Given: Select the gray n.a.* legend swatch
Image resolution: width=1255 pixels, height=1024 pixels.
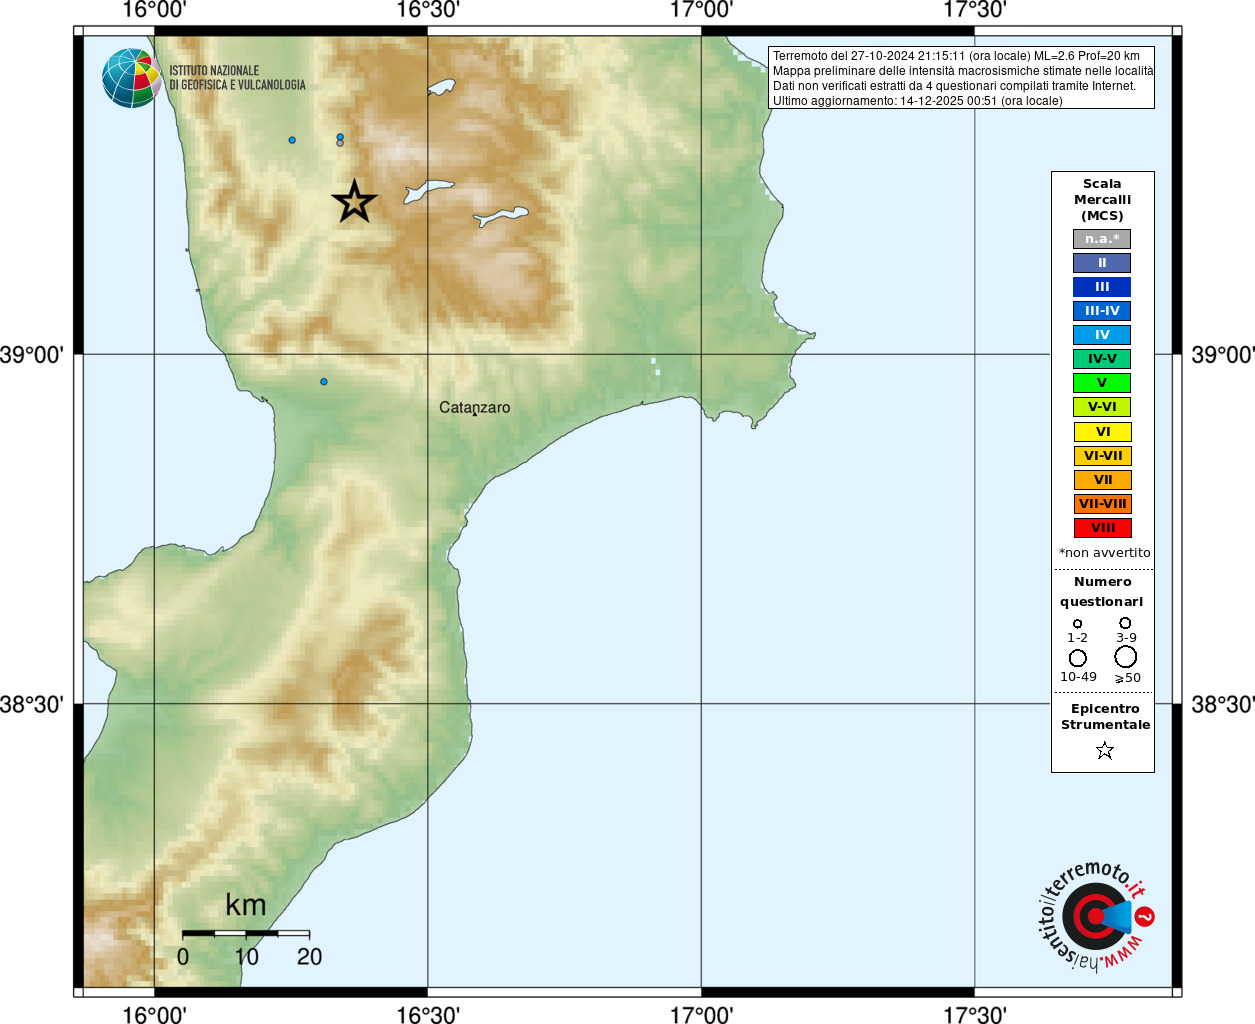Looking at the screenshot, I should tap(1102, 239).
